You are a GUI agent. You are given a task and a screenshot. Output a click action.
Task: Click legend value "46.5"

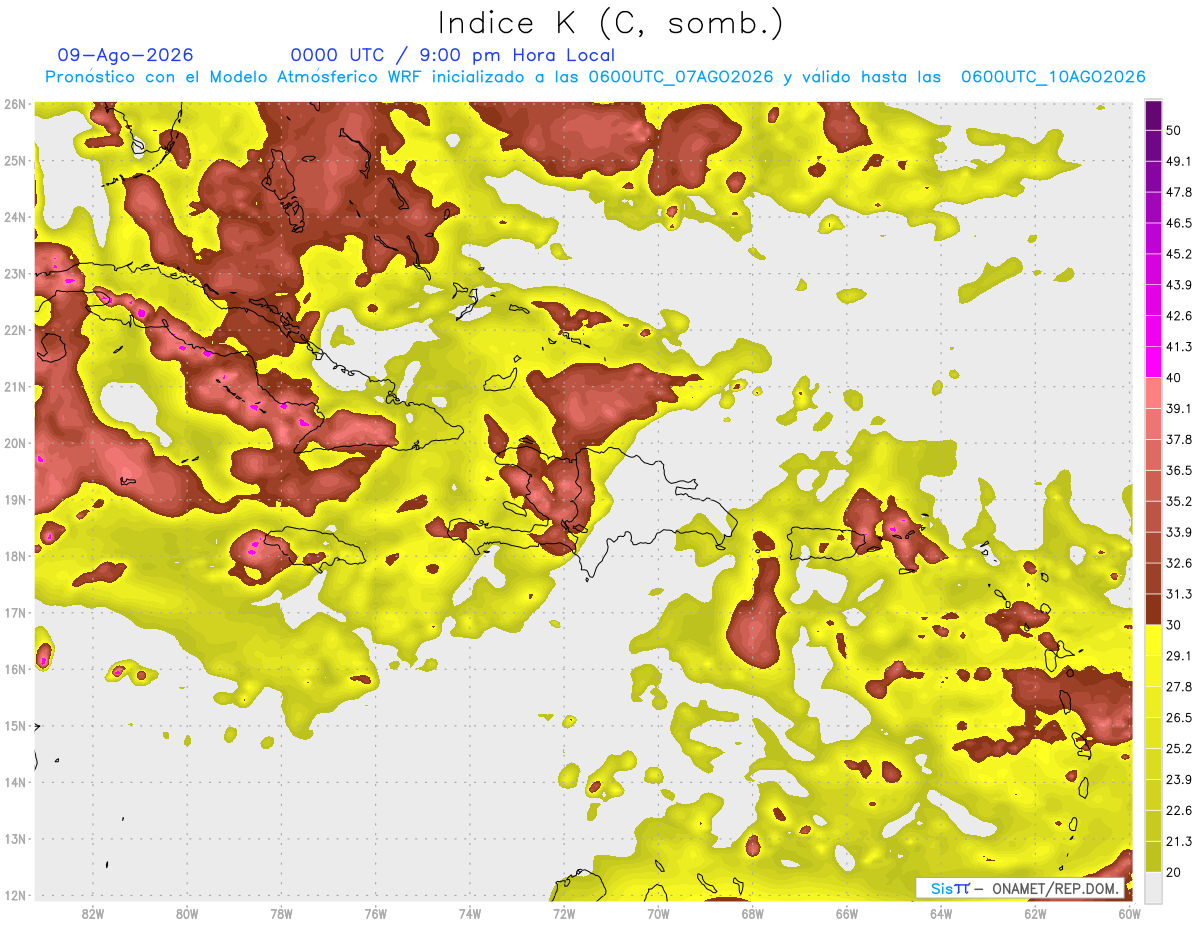(x=1179, y=223)
